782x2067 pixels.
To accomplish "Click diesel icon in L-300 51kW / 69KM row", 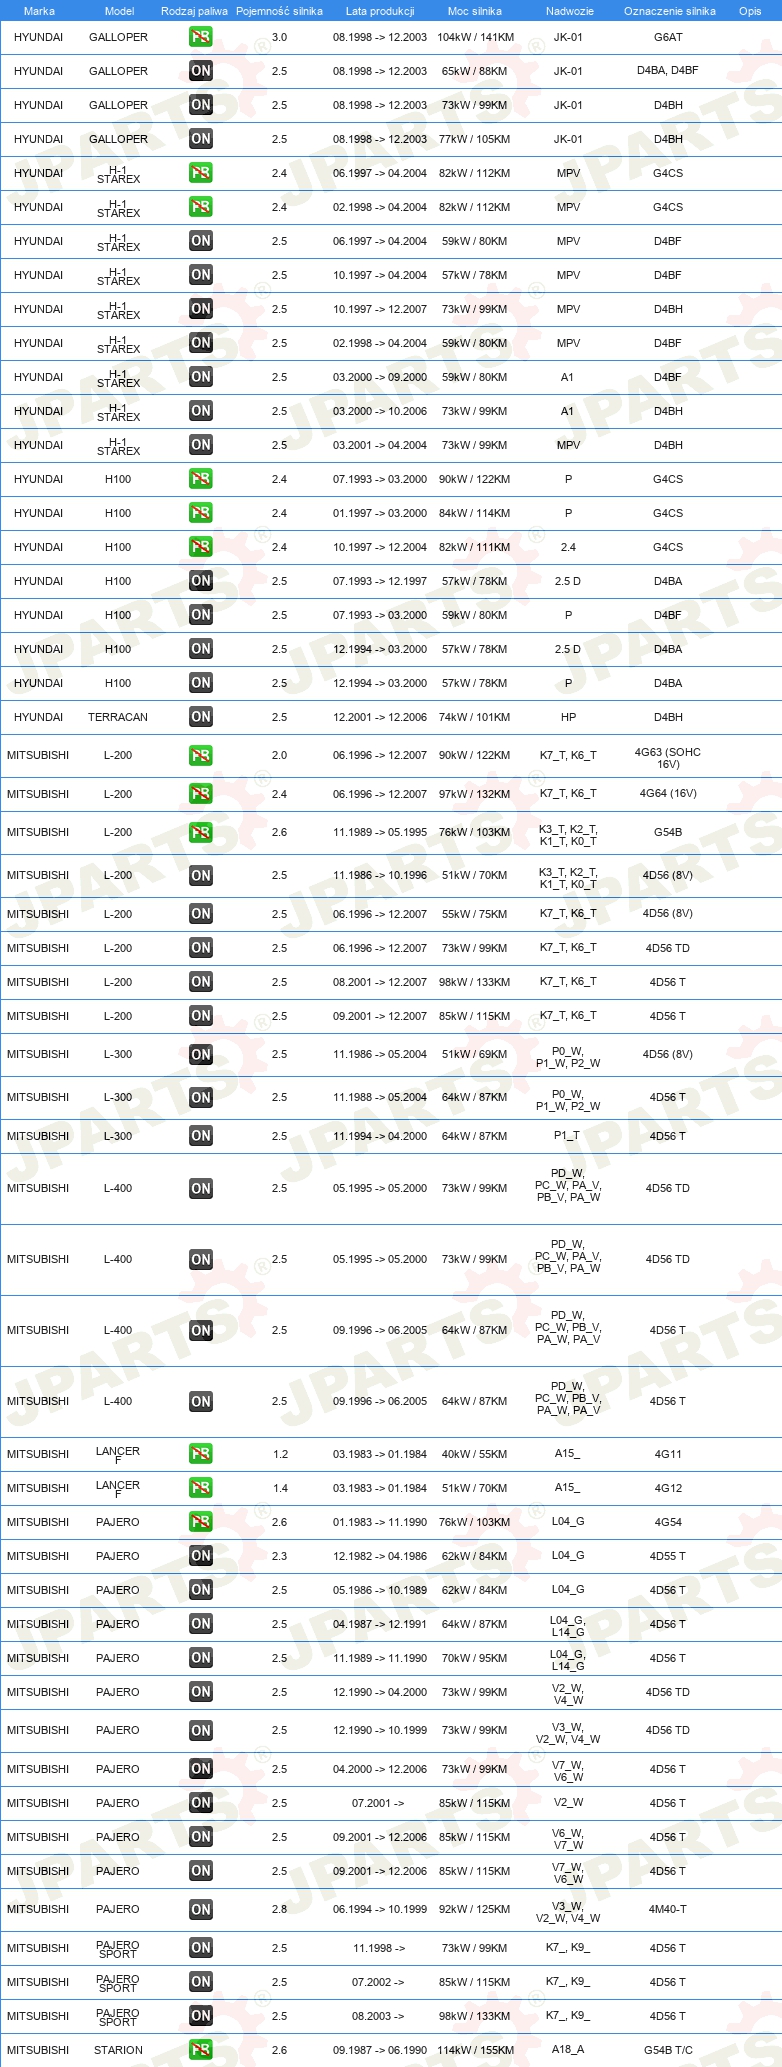I will (x=201, y=1055).
